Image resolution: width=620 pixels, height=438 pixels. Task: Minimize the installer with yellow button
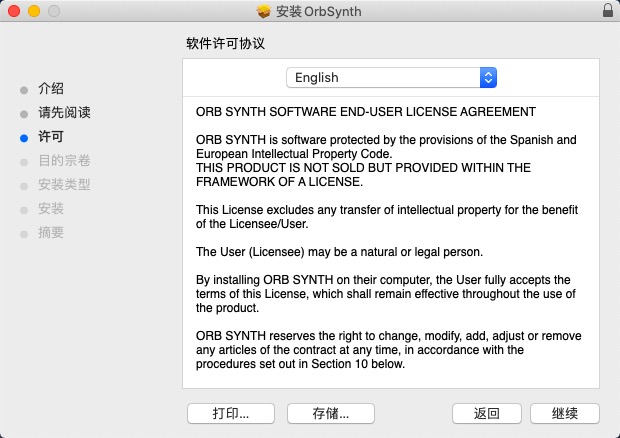34,11
